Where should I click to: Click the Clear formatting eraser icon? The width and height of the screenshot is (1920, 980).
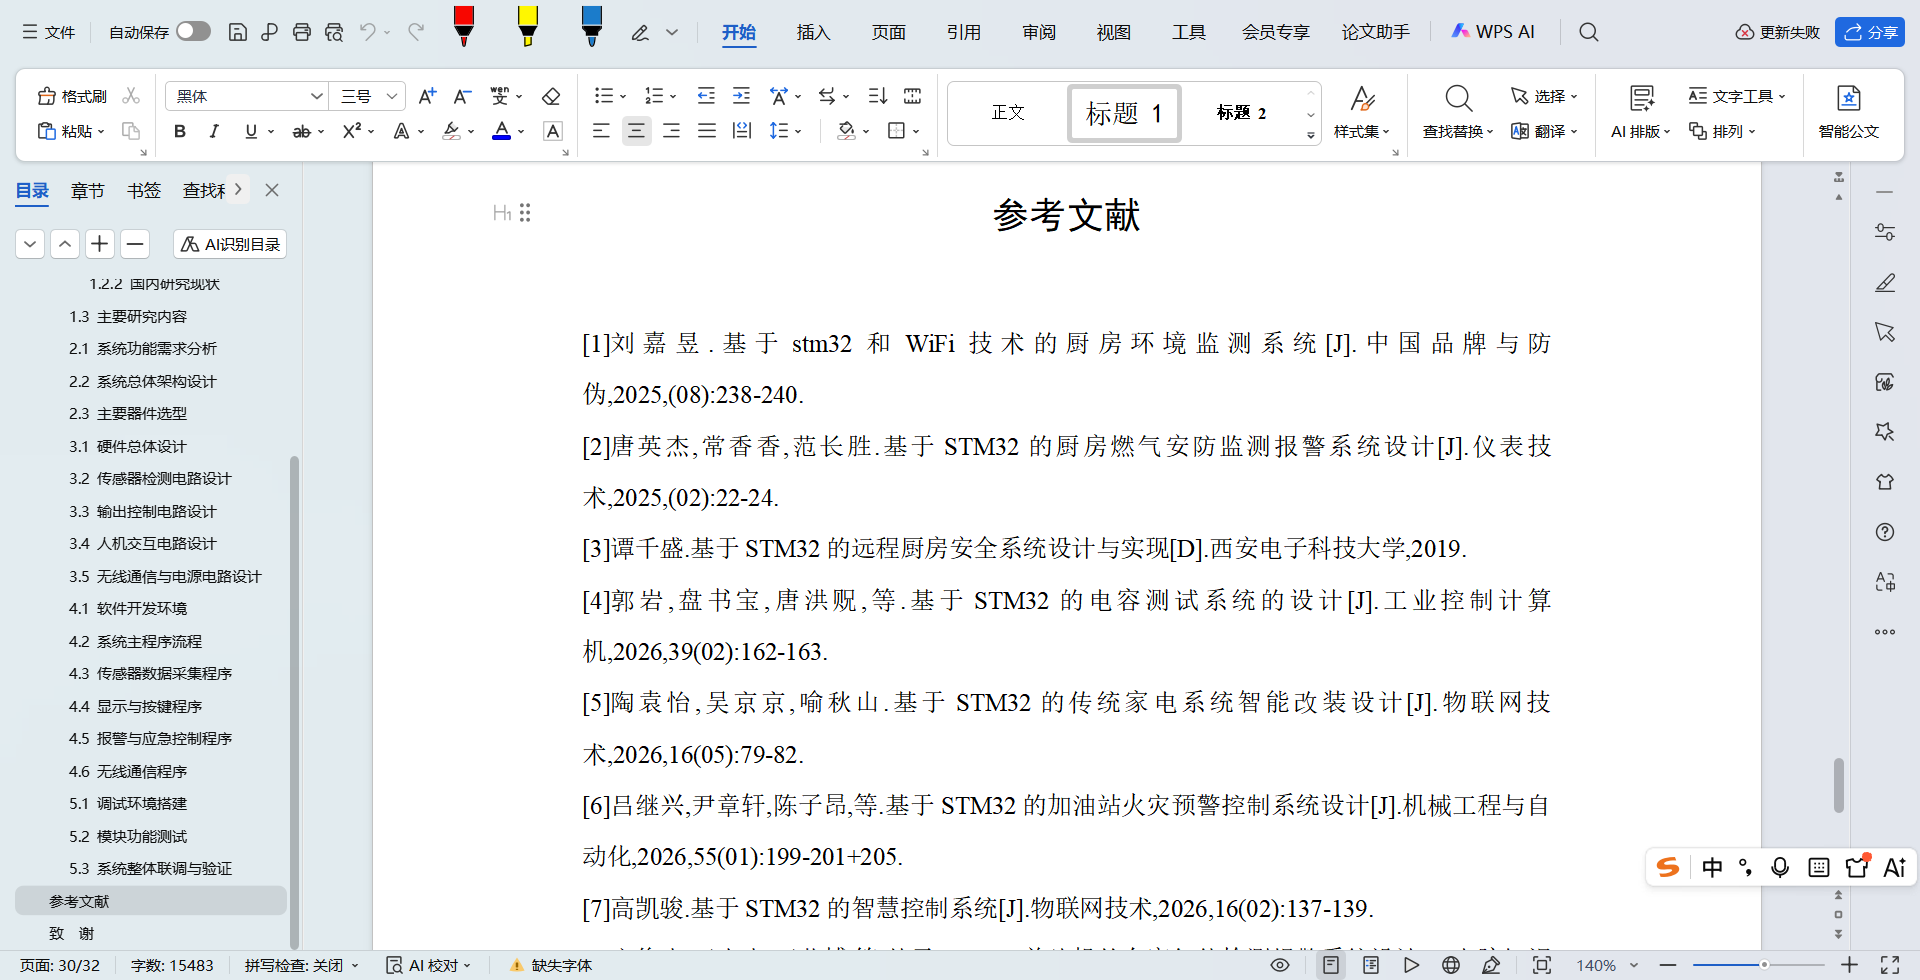click(x=551, y=96)
